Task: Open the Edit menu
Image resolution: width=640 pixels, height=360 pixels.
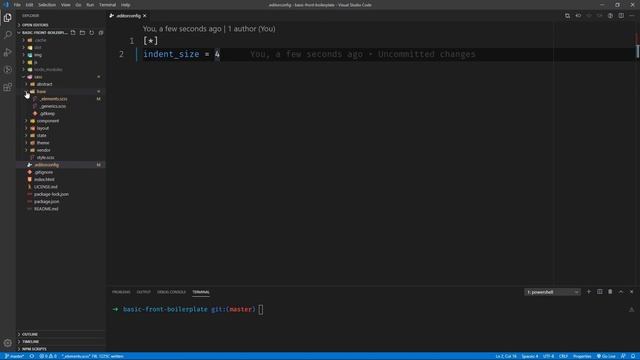Action: pos(29,5)
